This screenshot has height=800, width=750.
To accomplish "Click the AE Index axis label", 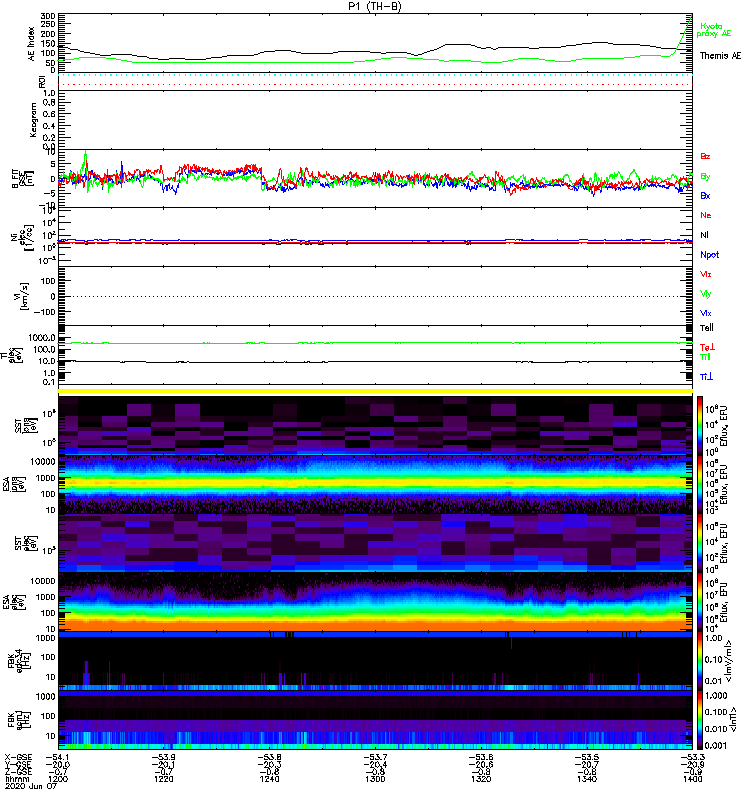I will coord(32,43).
